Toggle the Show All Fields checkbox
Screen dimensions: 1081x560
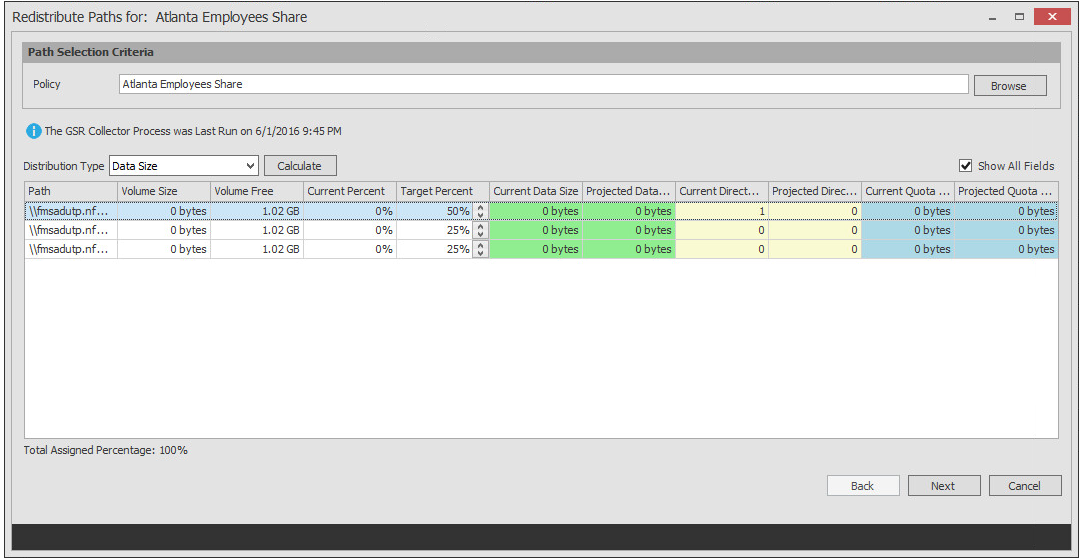pos(965,166)
